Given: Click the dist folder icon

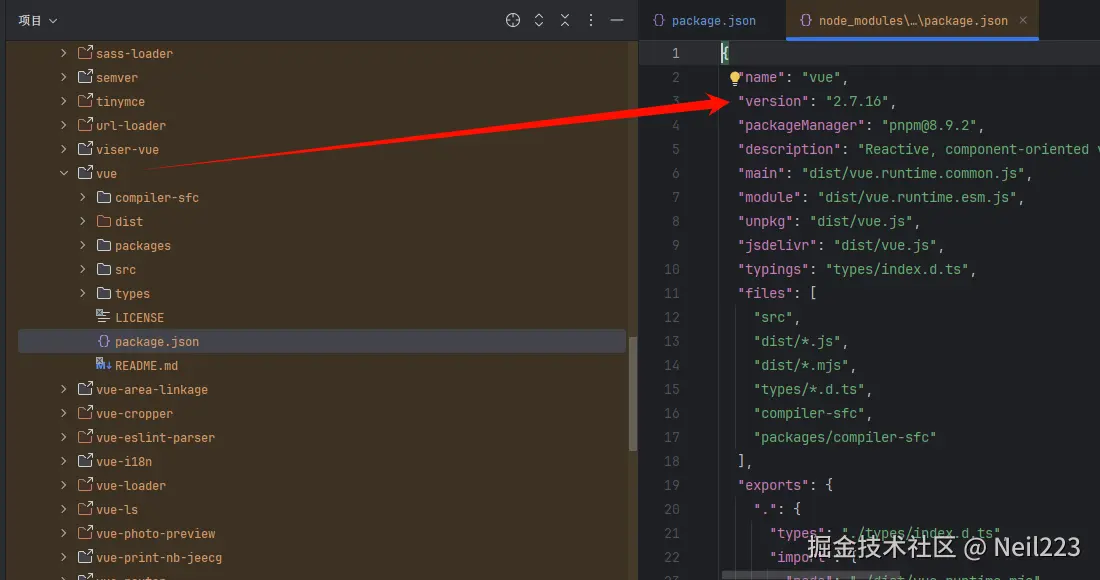Looking at the screenshot, I should pos(104,221).
